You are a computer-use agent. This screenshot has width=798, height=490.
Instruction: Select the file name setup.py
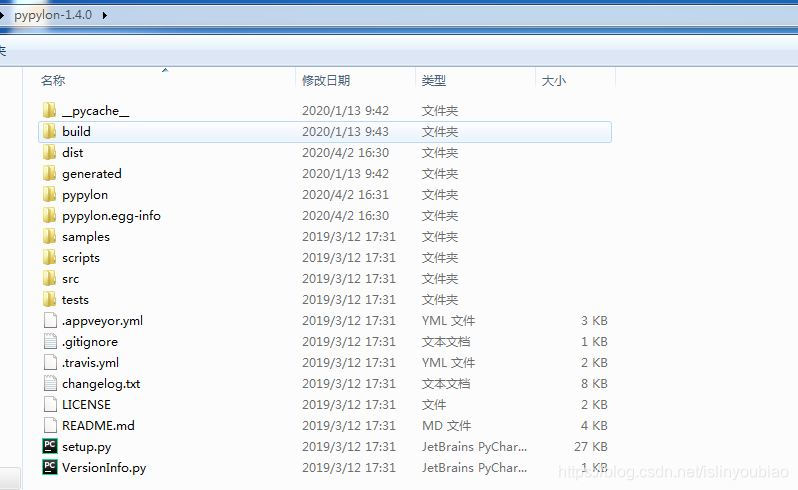point(87,447)
